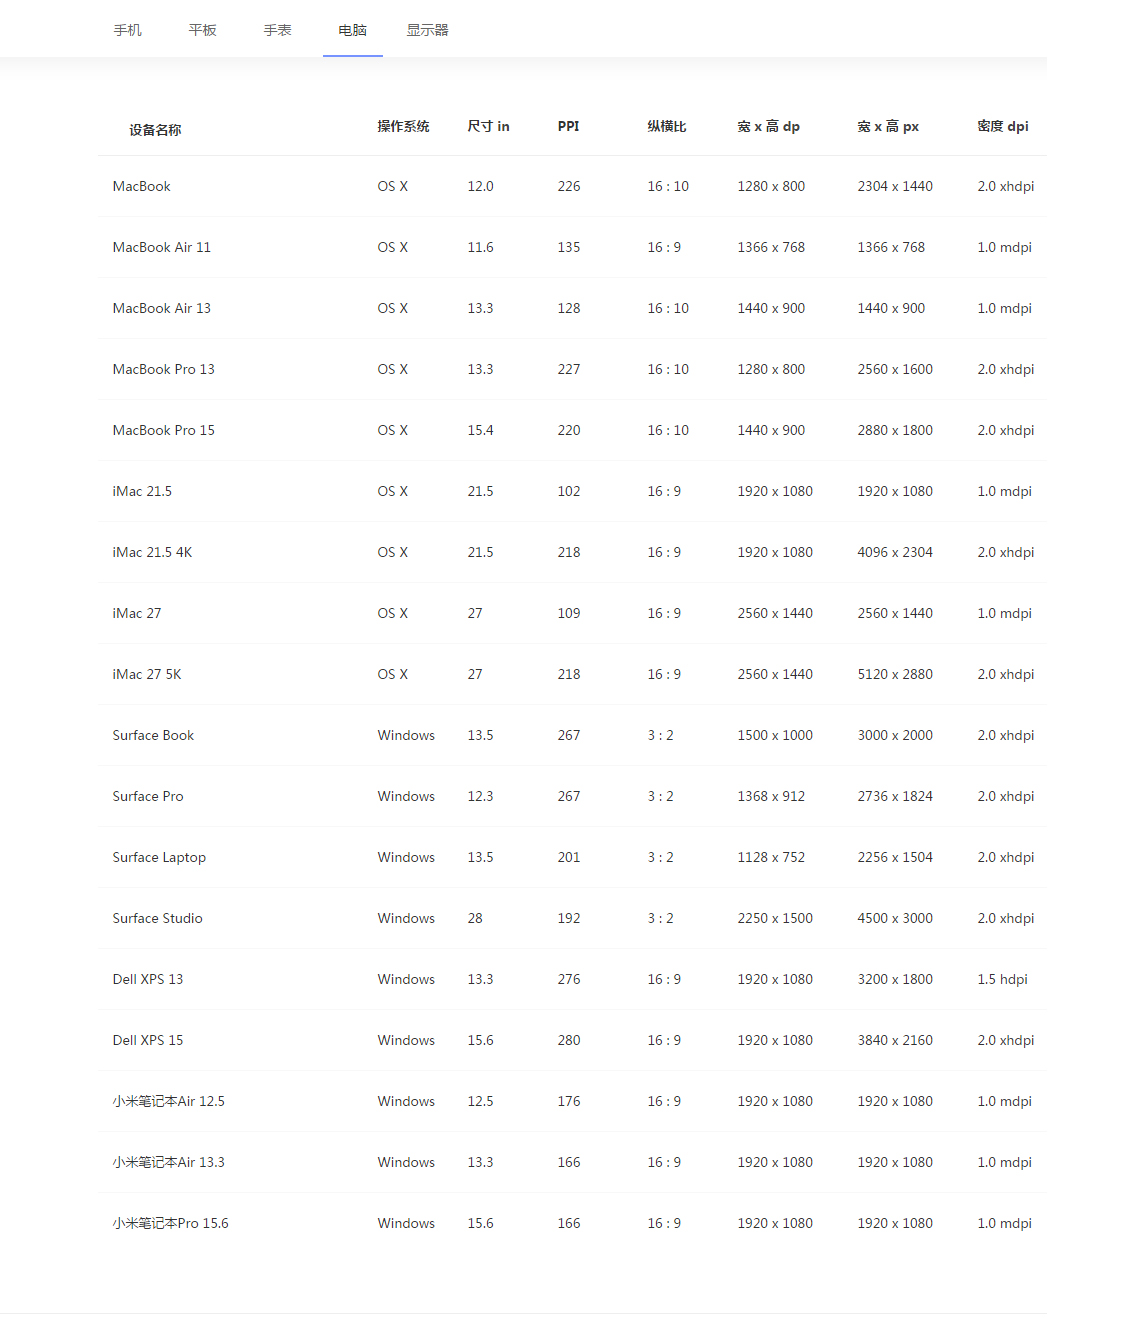This screenshot has height=1318, width=1135.
Task: Click the active 电脑 tab
Action: [x=353, y=30]
